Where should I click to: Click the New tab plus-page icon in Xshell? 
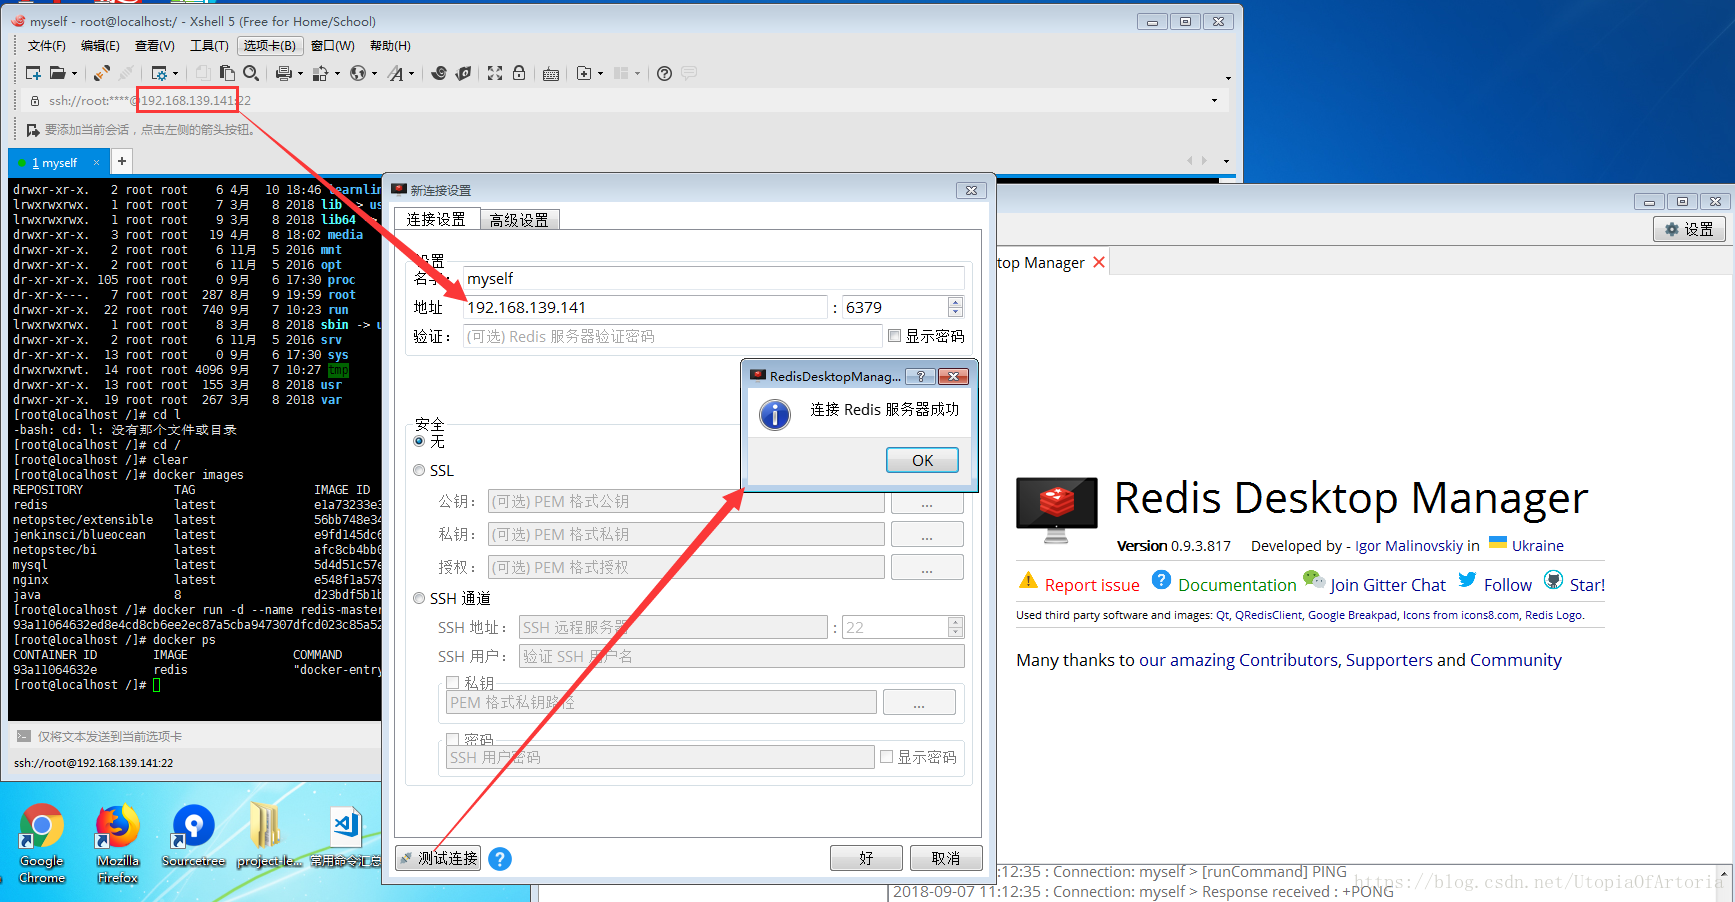584,73
